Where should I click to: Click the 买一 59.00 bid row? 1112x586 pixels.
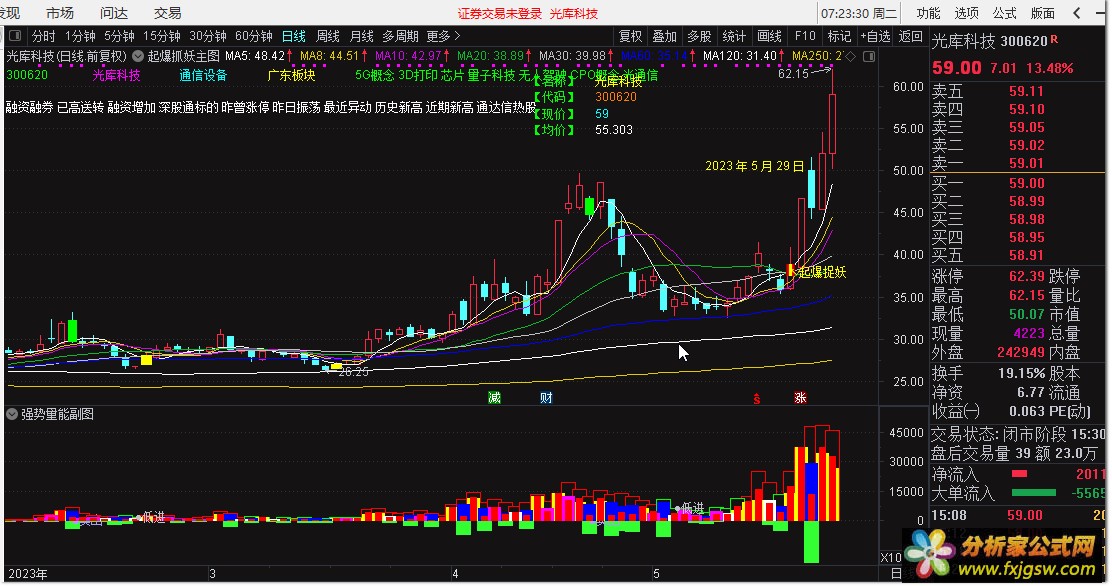coord(1017,183)
